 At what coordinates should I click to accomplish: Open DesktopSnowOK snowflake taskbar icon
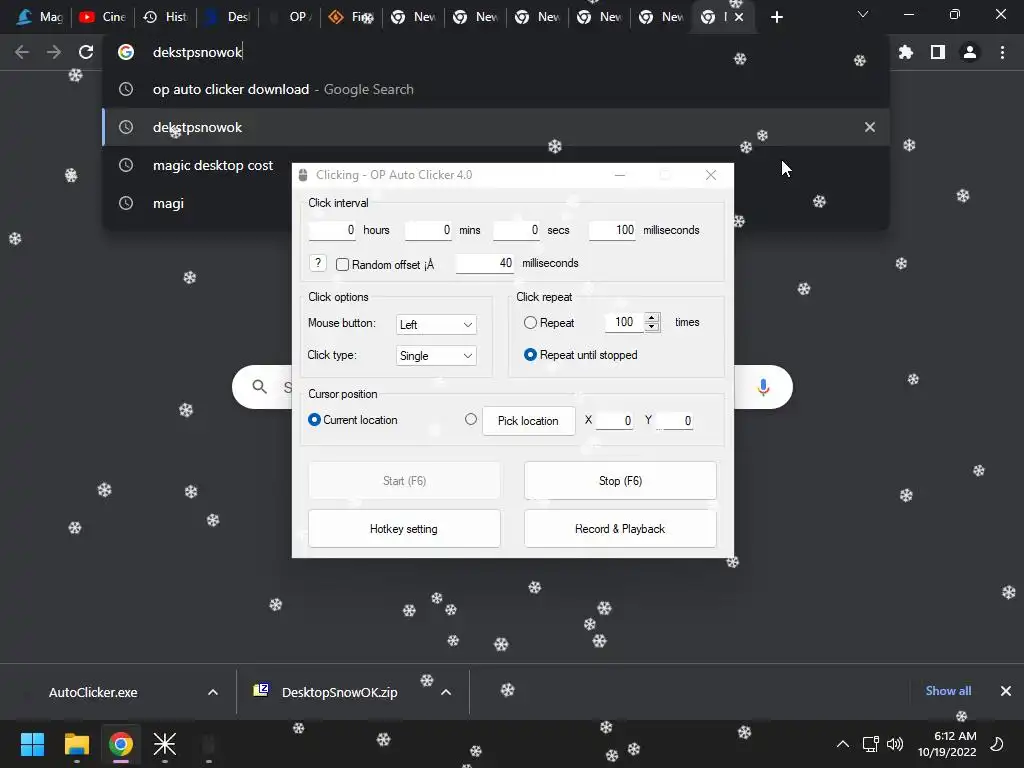165,744
